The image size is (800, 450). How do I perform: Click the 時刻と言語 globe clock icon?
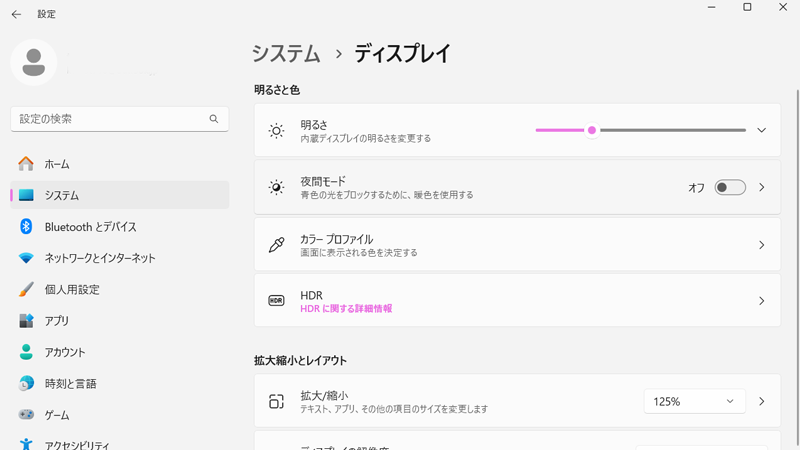tap(26, 384)
